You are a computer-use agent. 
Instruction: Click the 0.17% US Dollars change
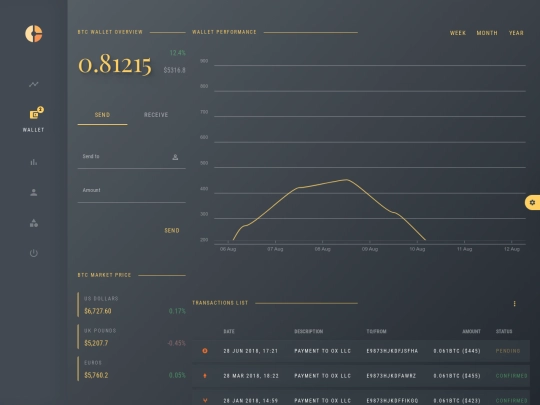177,311
